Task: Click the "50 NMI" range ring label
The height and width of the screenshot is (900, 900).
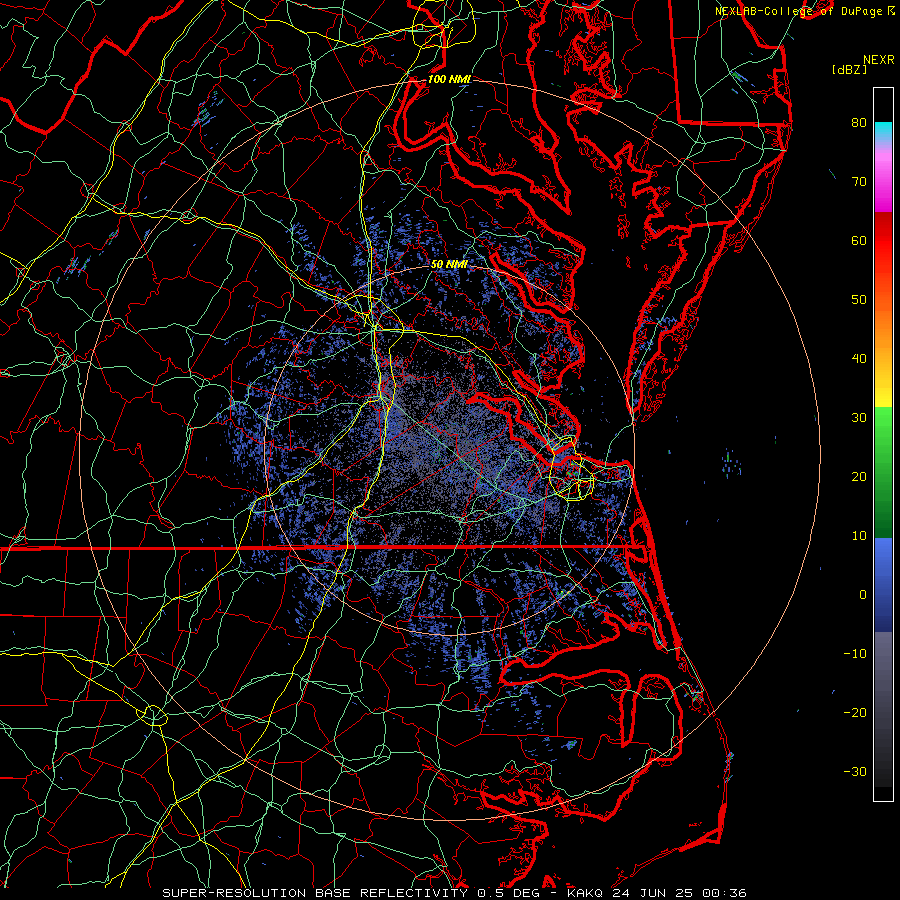Action: [449, 264]
